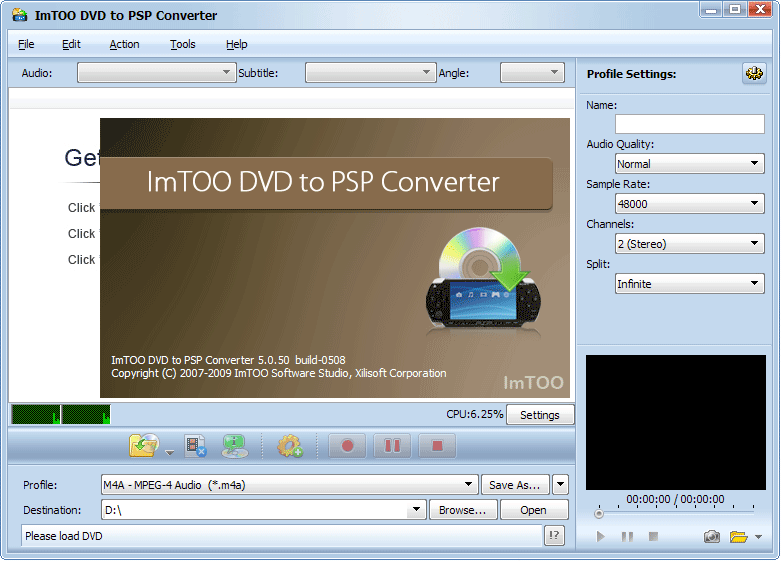The width and height of the screenshot is (781, 561).
Task: Click the app icon in title bar
Action: point(20,15)
